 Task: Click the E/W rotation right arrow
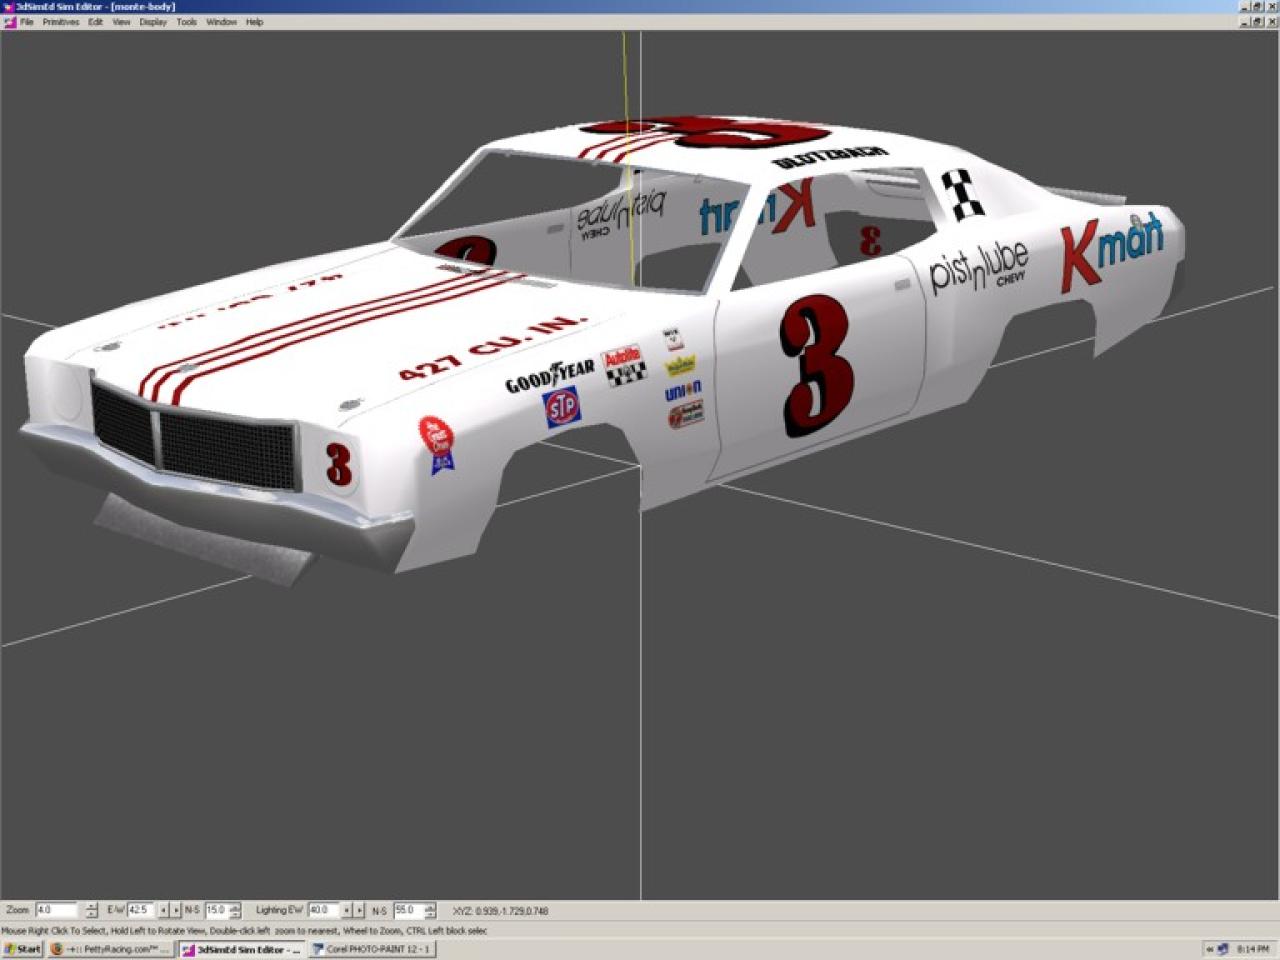(176, 910)
